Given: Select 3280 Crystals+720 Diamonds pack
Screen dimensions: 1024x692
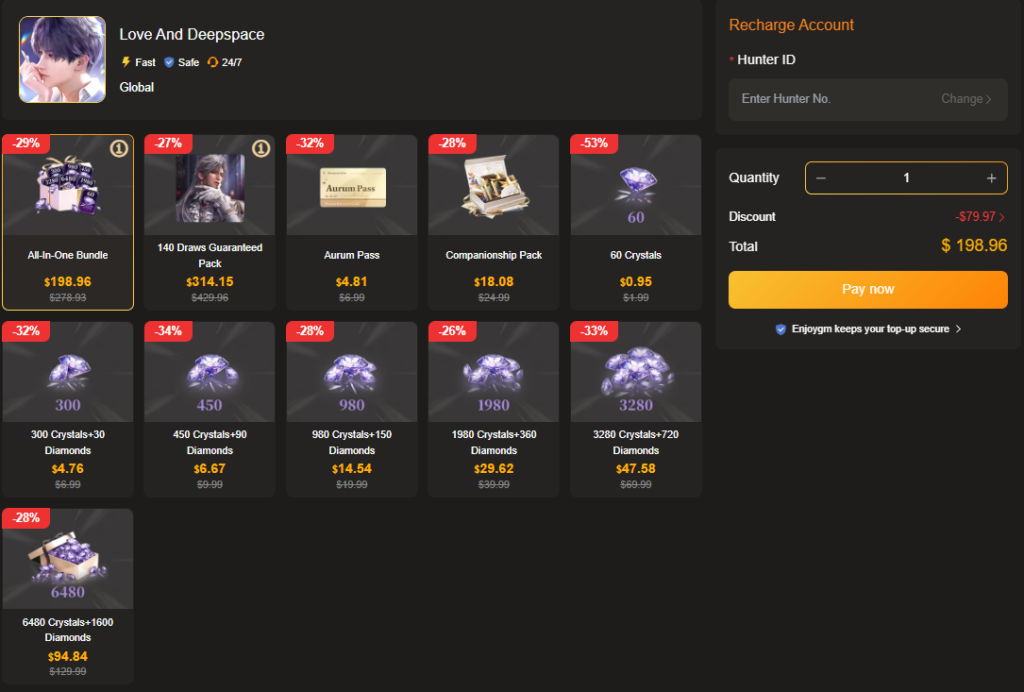Looking at the screenshot, I should 635,409.
